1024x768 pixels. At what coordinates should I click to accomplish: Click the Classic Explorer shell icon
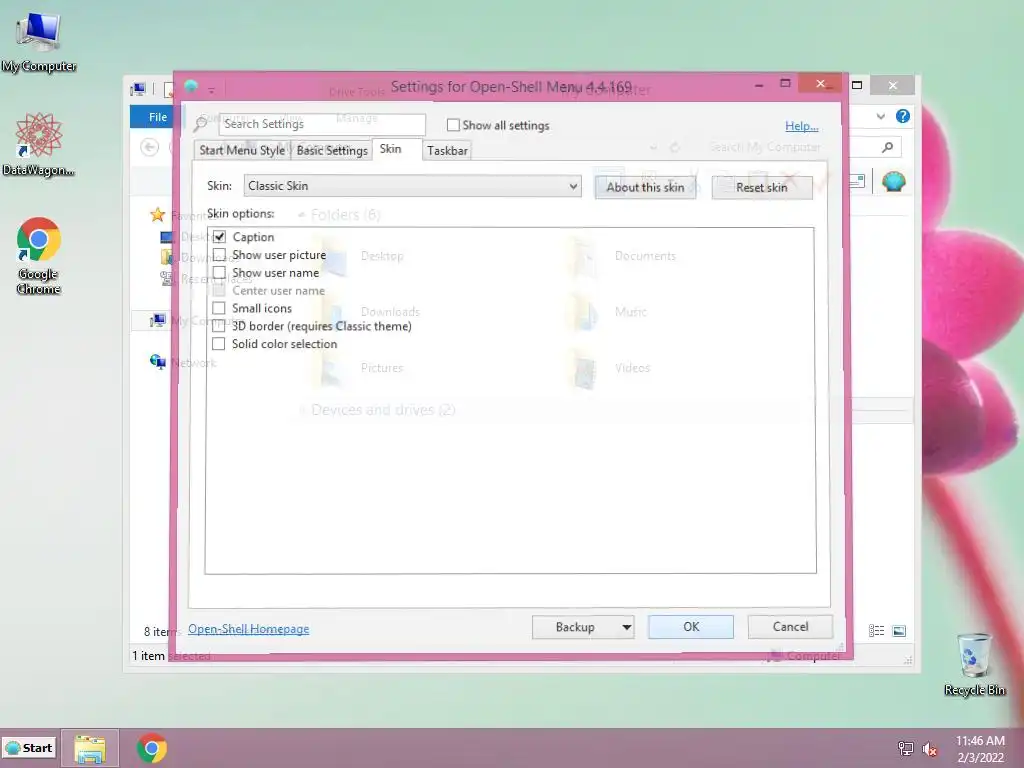tap(893, 181)
